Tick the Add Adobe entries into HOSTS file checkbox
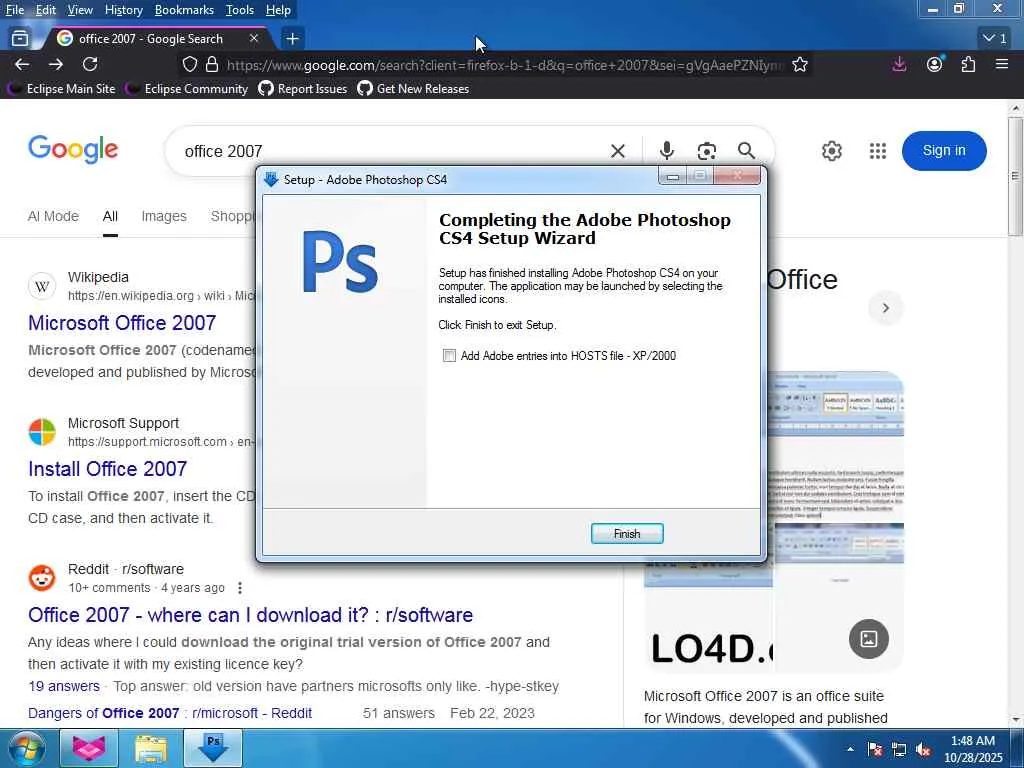This screenshot has height=768, width=1024. pos(449,356)
